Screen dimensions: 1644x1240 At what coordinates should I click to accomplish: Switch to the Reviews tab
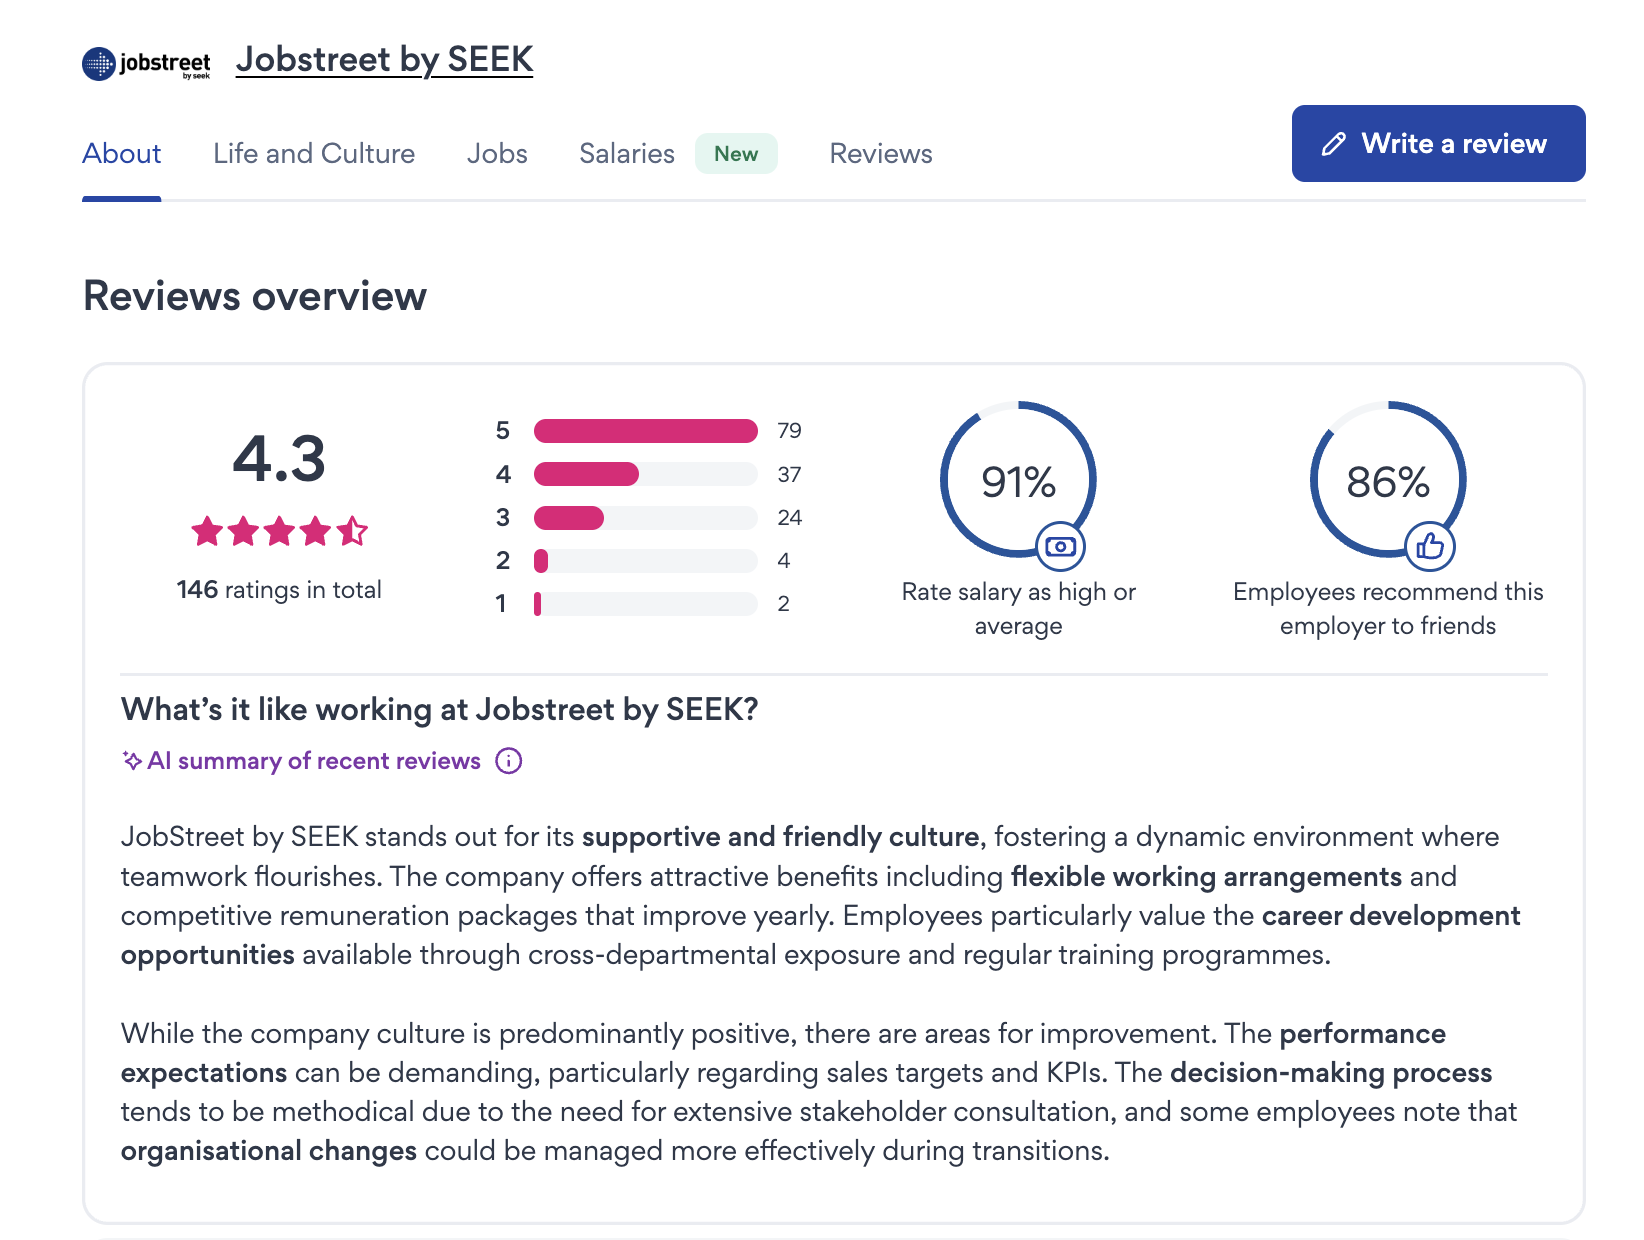881,154
